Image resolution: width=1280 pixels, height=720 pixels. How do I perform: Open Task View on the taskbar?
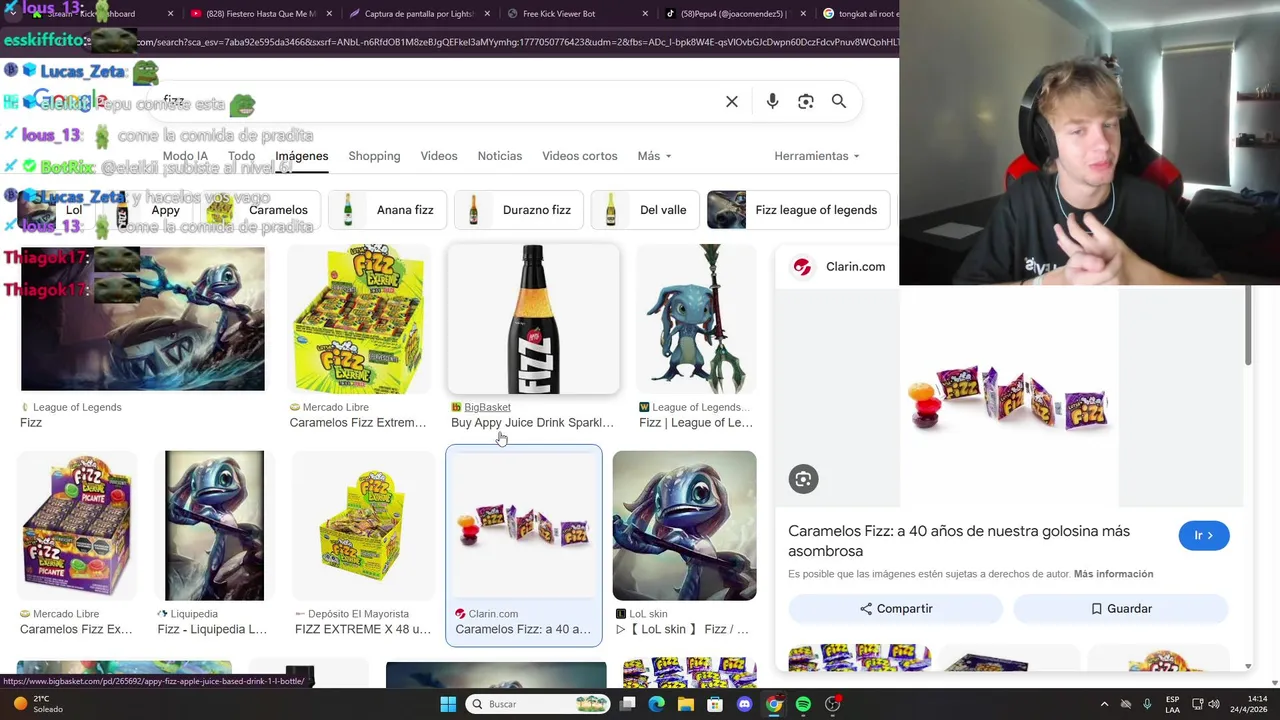(627, 704)
